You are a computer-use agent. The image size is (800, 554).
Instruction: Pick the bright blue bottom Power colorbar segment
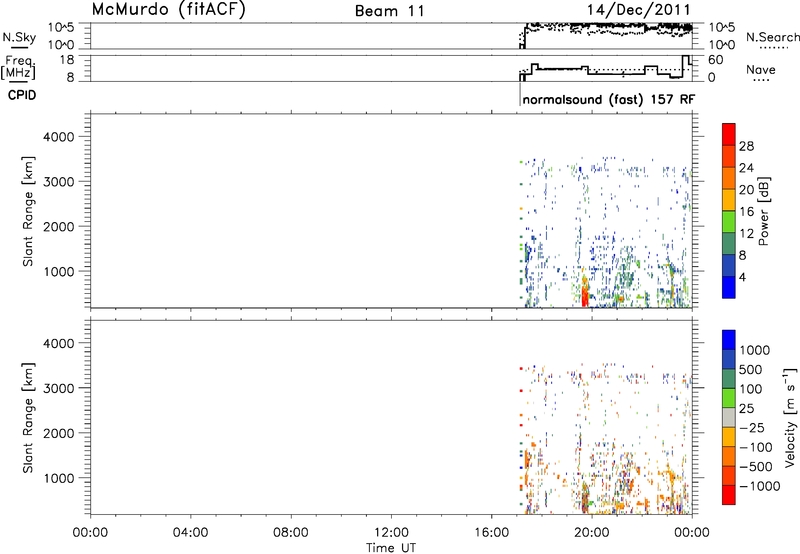(x=729, y=287)
